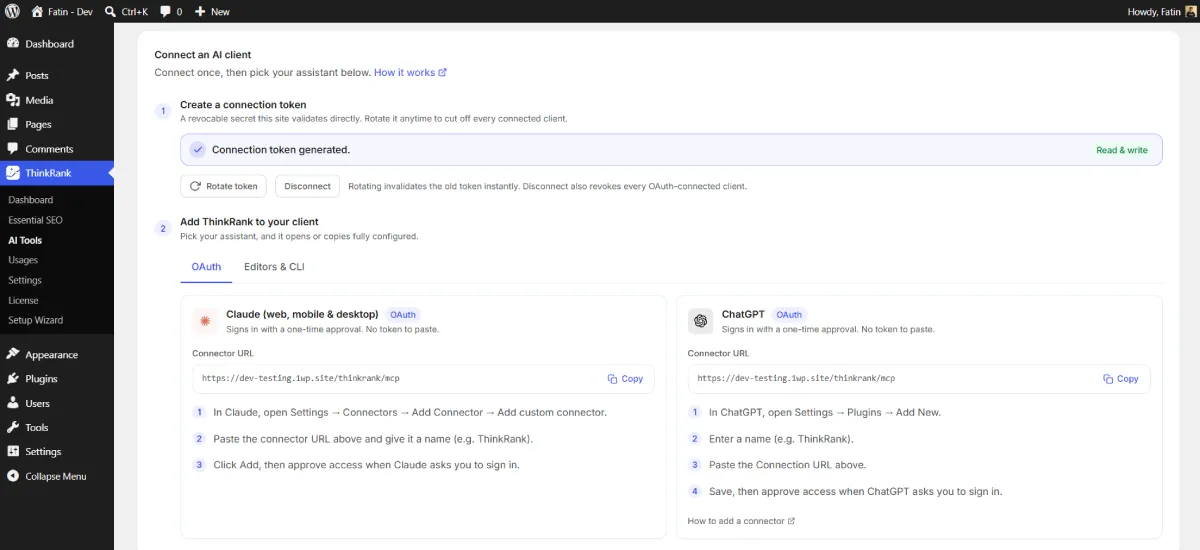Screen dimensions: 1200x550
Task: Click the OAuth badge next to Claude
Action: pyautogui.click(x=403, y=314)
